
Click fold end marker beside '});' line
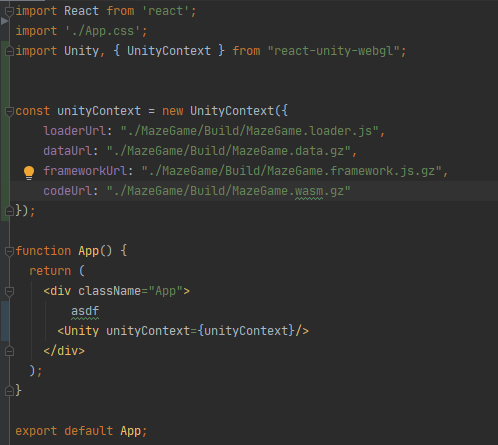pos(9,211)
